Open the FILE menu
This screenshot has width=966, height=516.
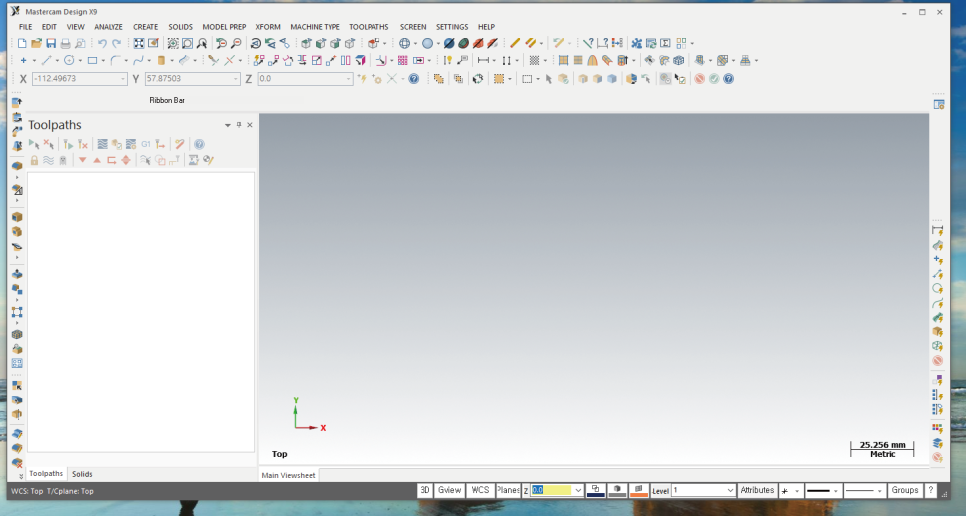[25, 27]
